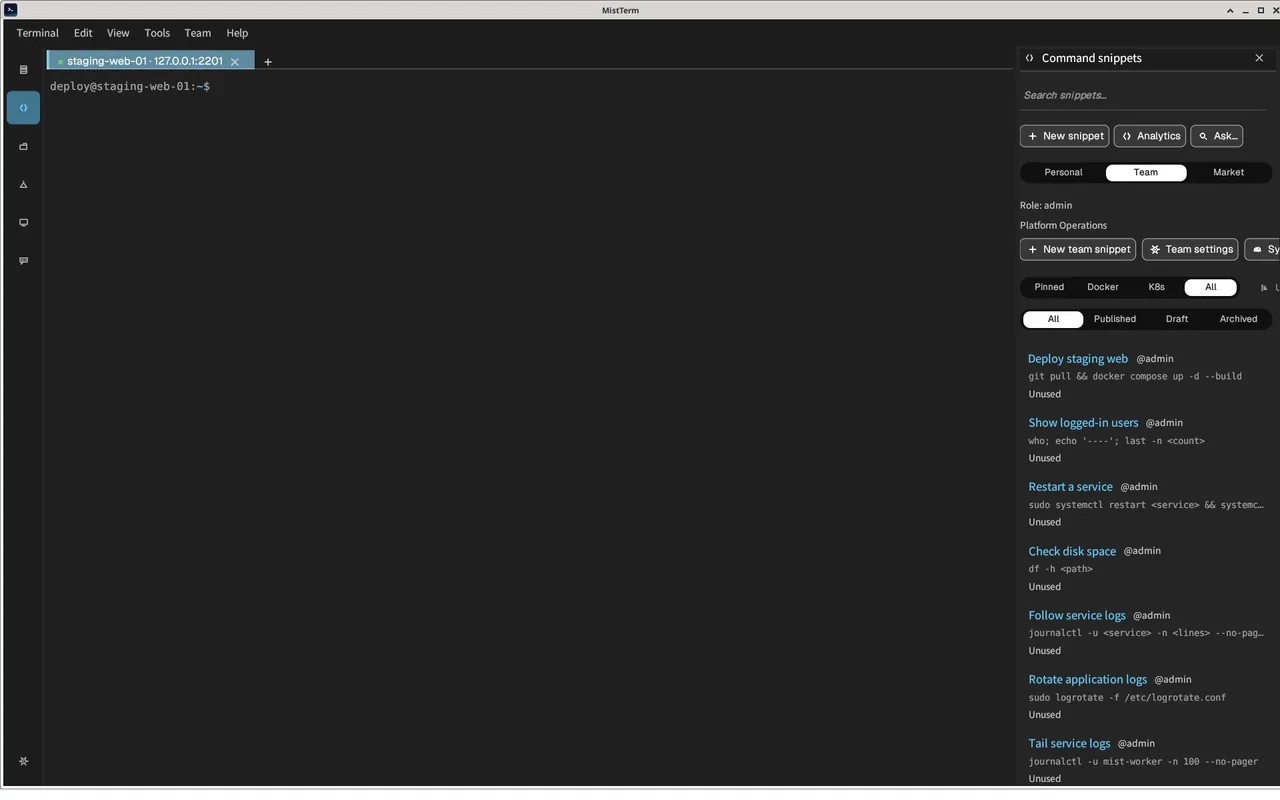
Task: Close the Command snippets panel
Action: (1259, 58)
